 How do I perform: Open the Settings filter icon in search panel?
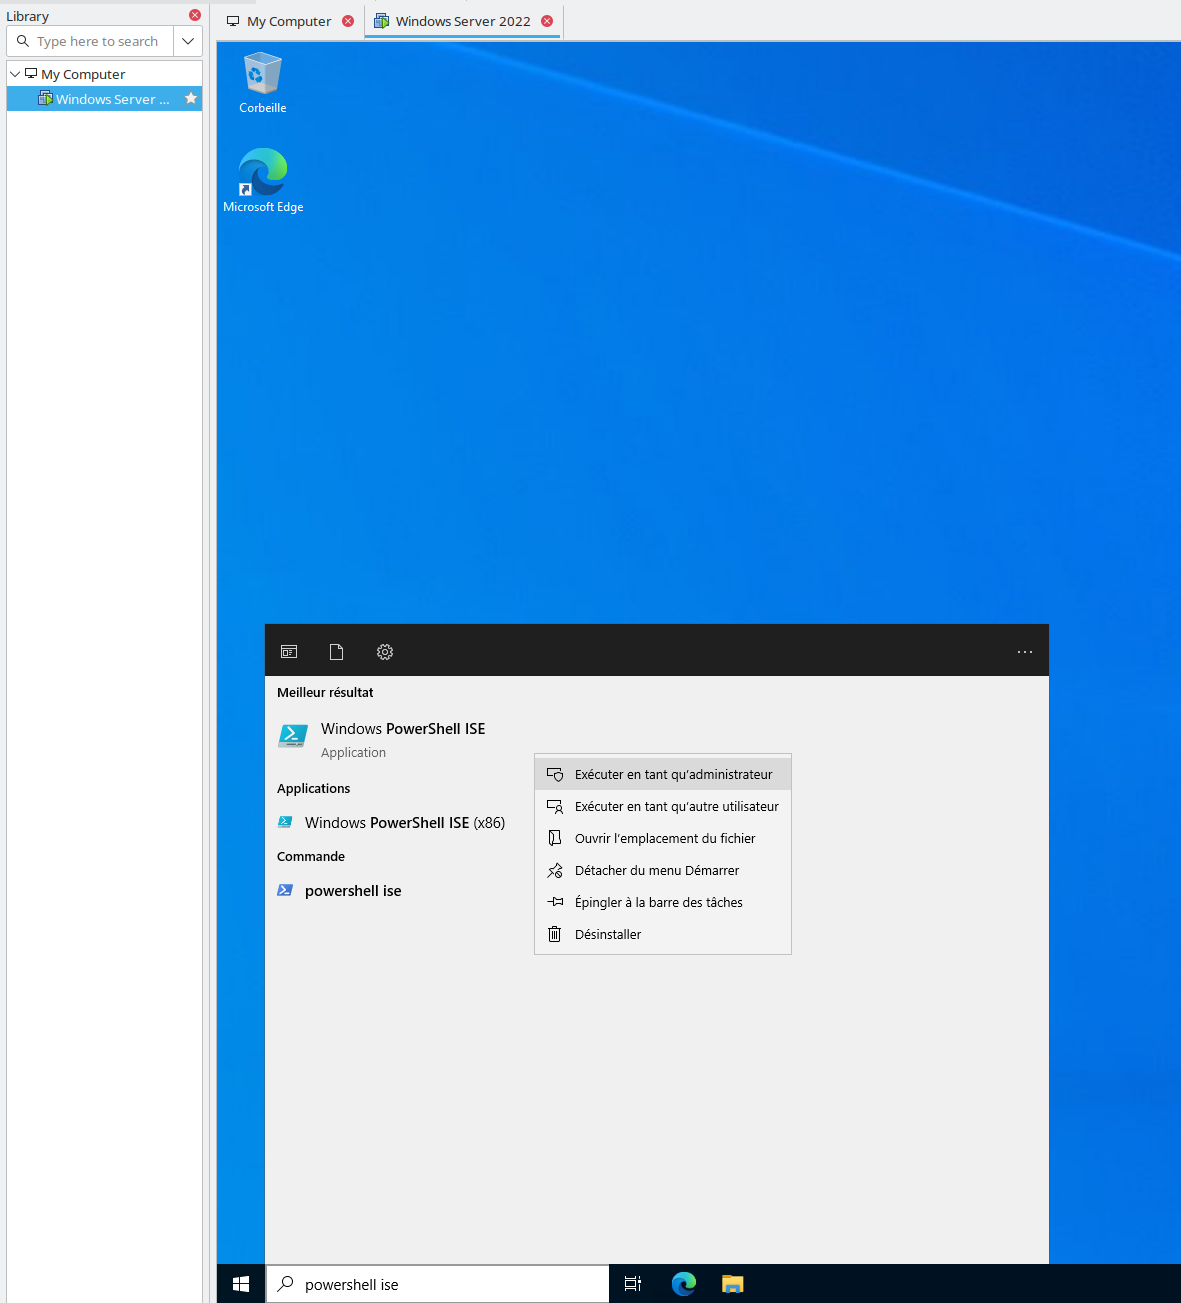click(385, 651)
